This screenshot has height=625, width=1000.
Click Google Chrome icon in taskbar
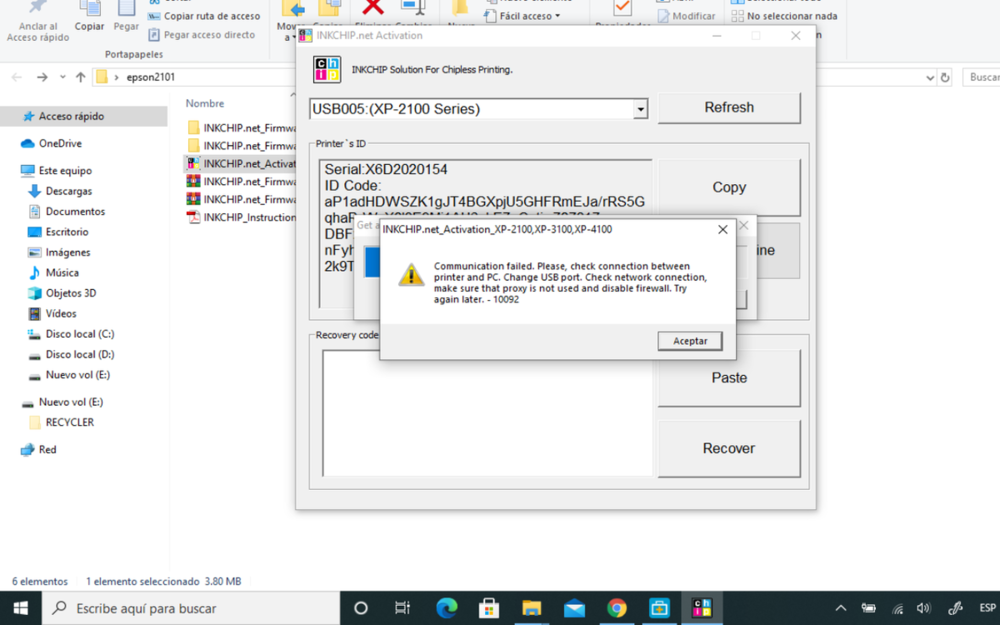pos(617,608)
